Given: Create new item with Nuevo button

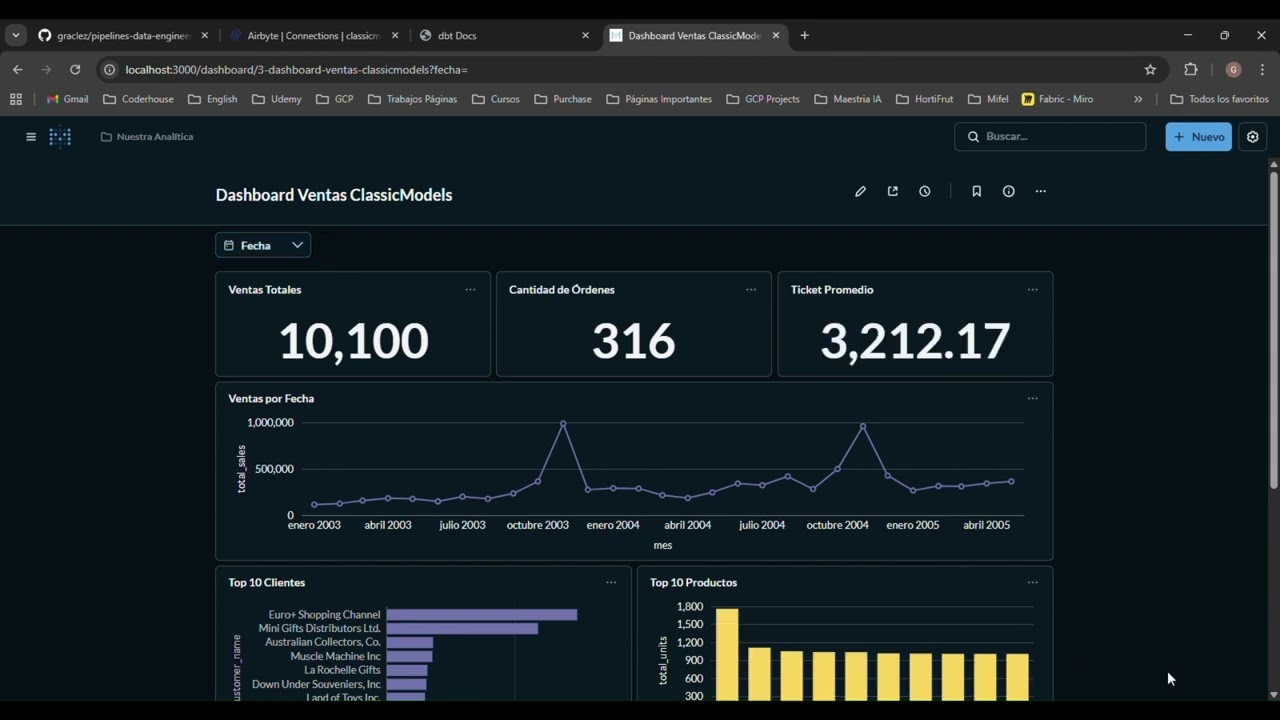Looking at the screenshot, I should coord(1198,137).
